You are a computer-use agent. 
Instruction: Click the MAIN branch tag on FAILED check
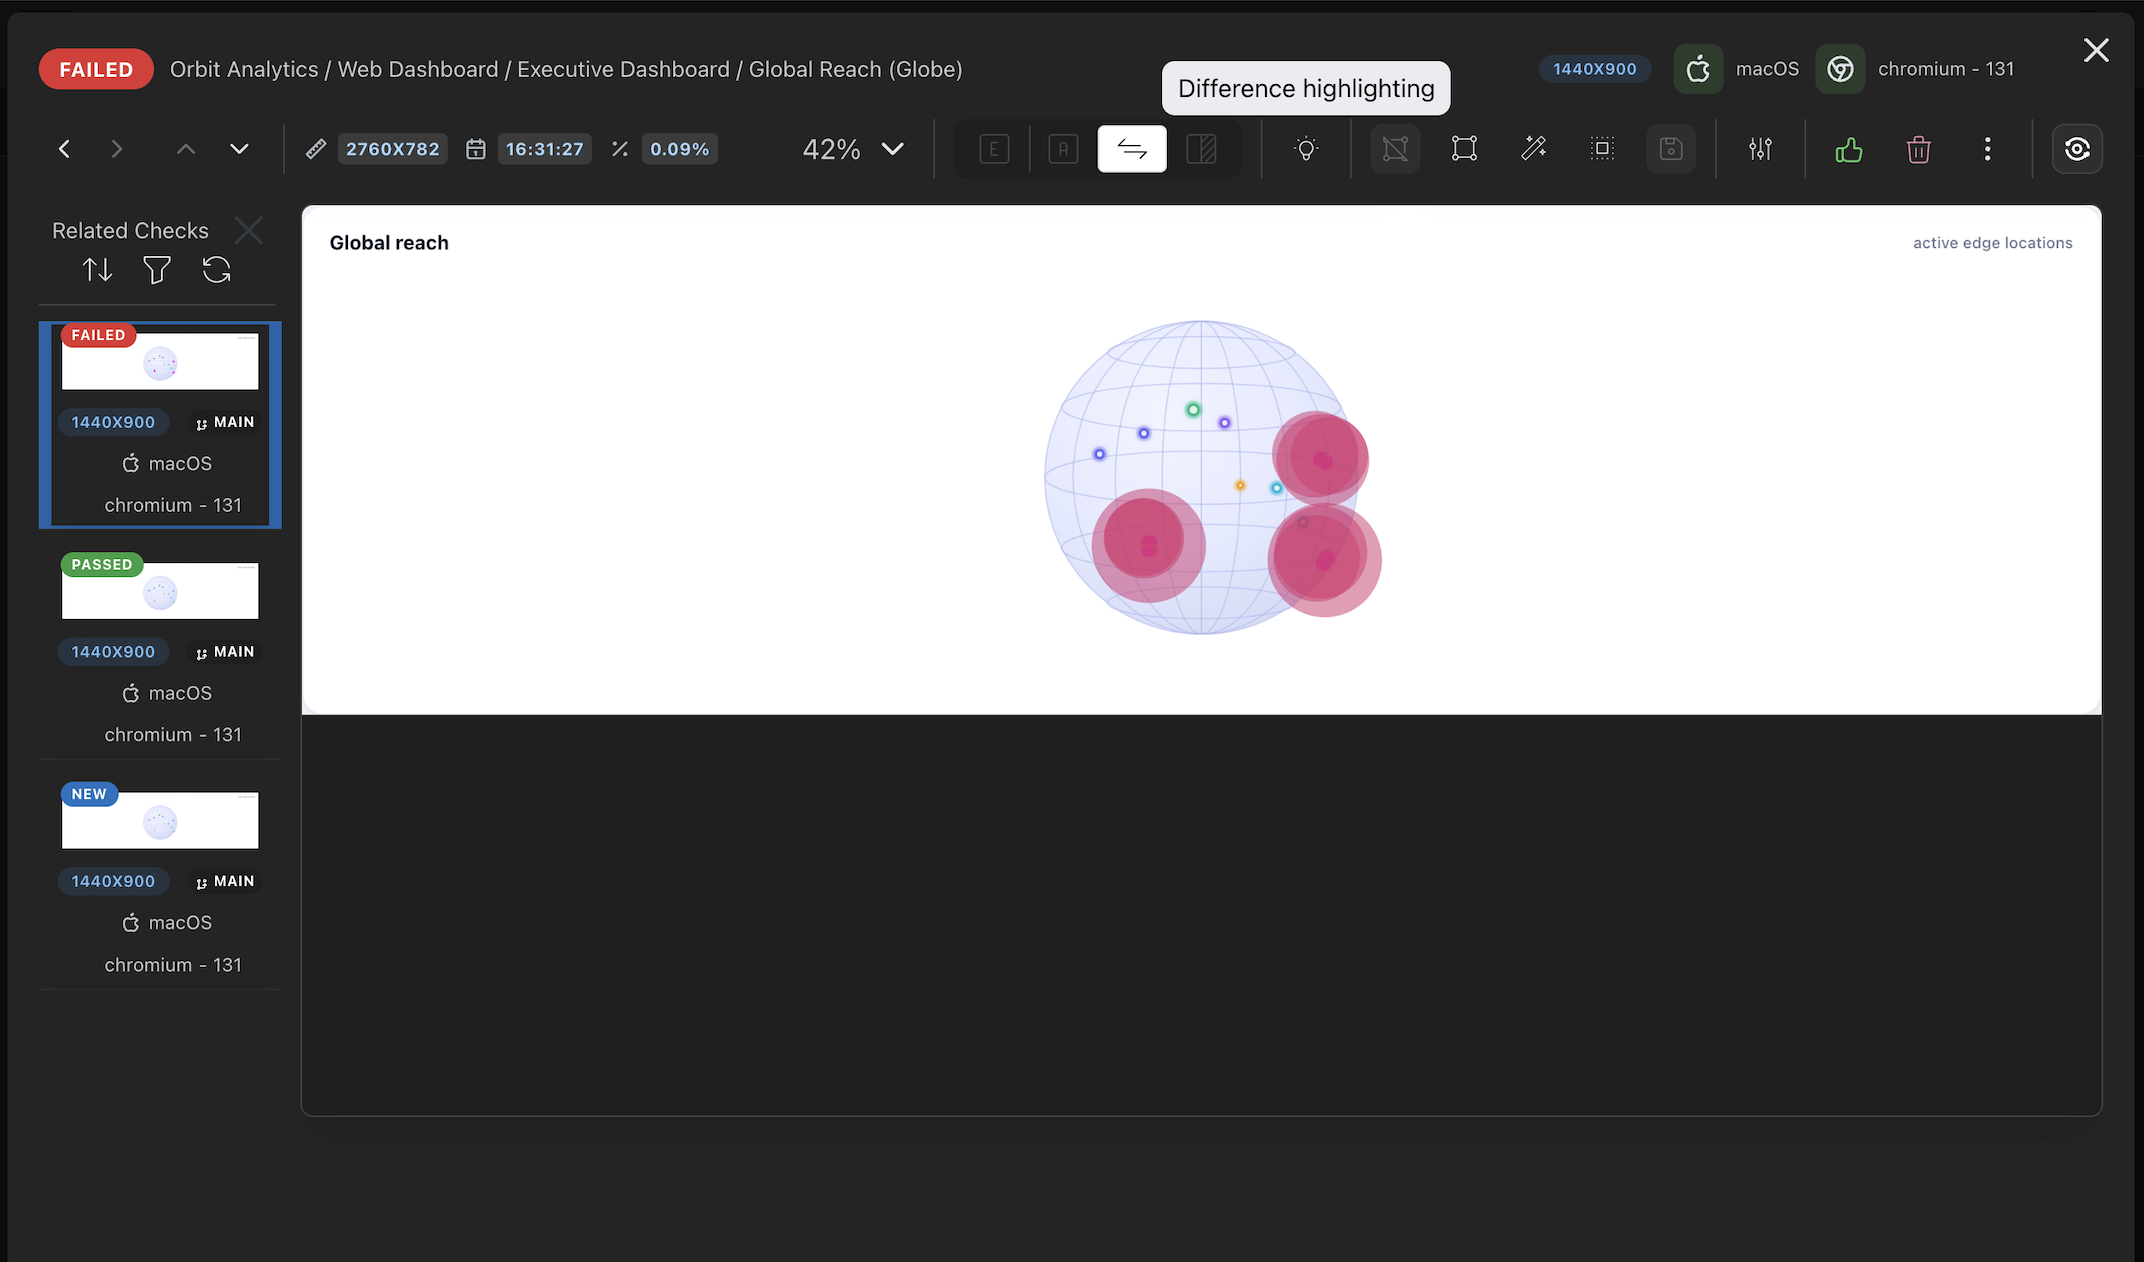(225, 422)
